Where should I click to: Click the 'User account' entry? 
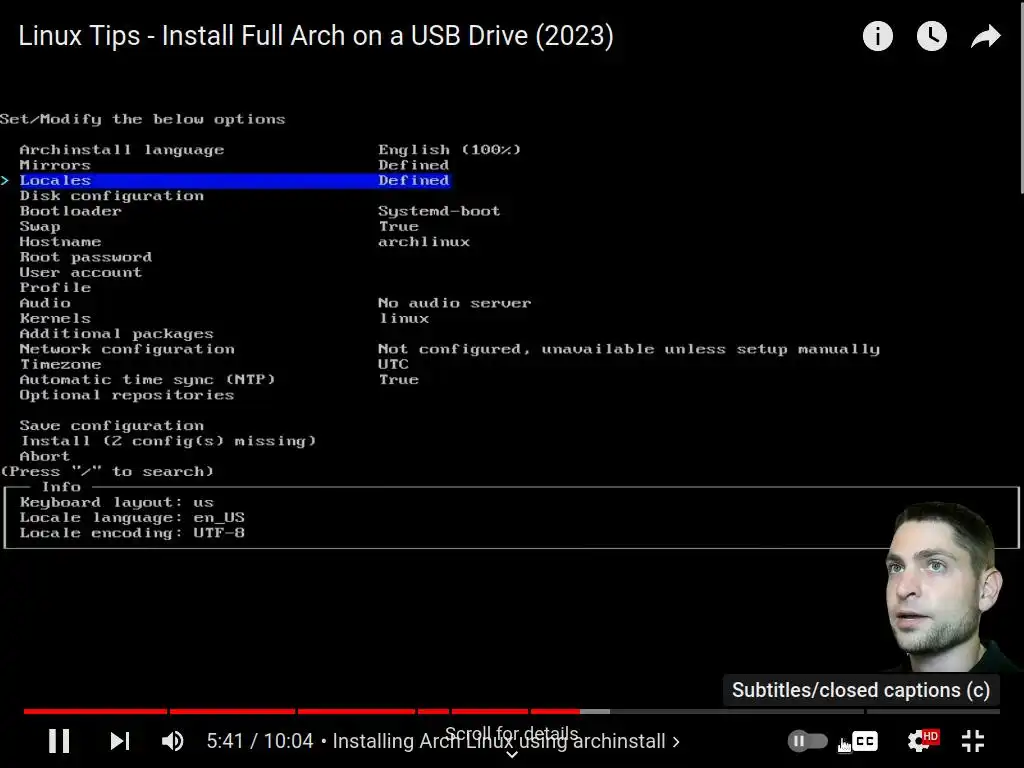click(x=80, y=272)
